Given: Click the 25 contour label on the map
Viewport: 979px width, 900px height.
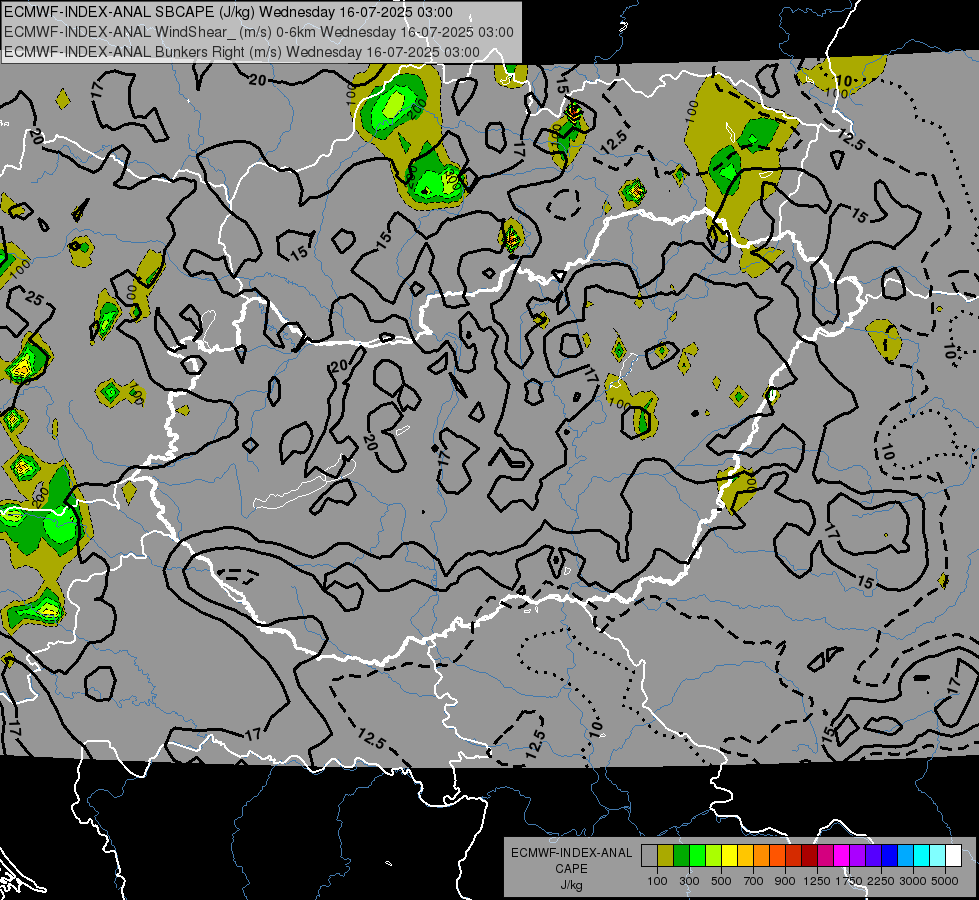Looking at the screenshot, I should click(x=34, y=299).
